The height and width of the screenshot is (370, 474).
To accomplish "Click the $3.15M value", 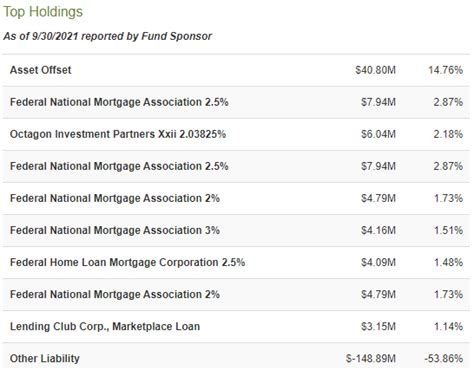I will click(378, 326).
